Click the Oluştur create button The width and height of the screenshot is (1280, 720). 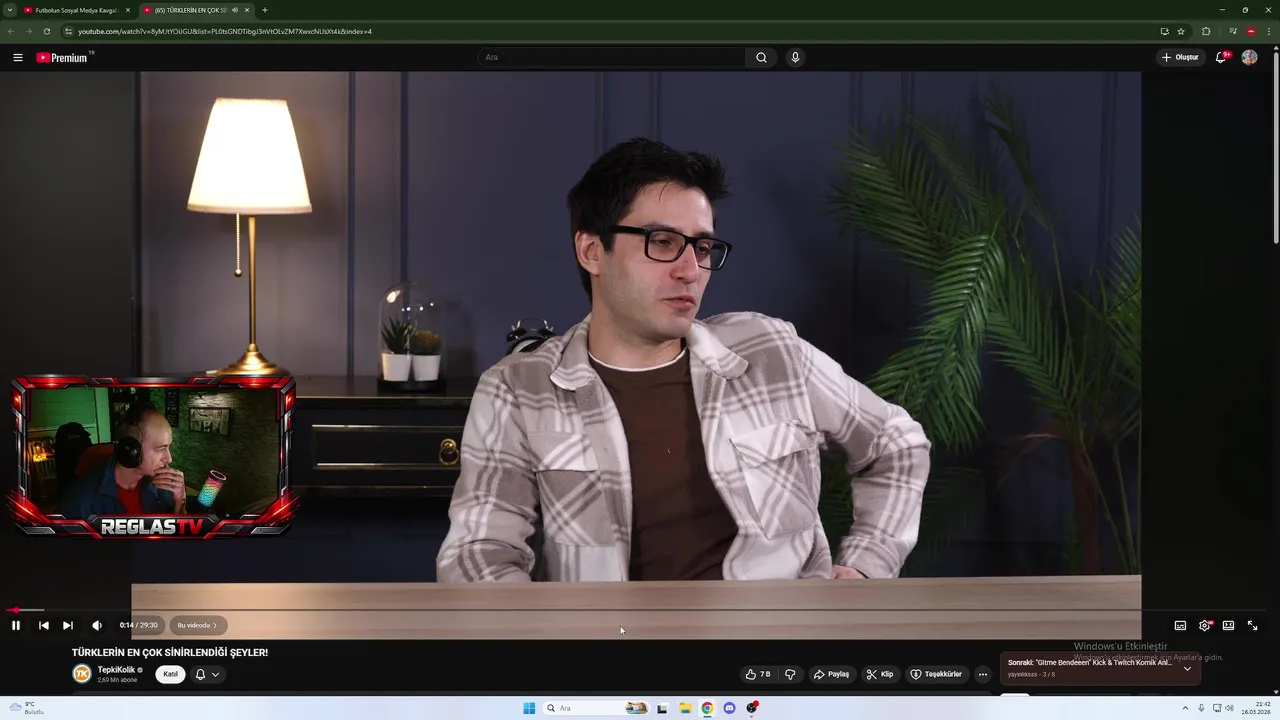pyautogui.click(x=1180, y=57)
